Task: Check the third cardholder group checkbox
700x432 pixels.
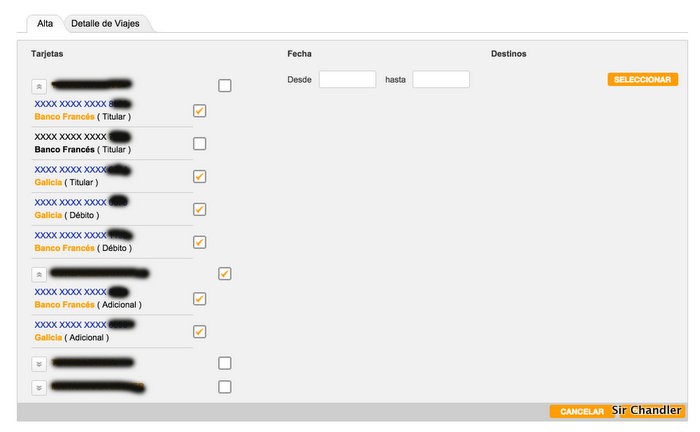Action: (x=225, y=363)
